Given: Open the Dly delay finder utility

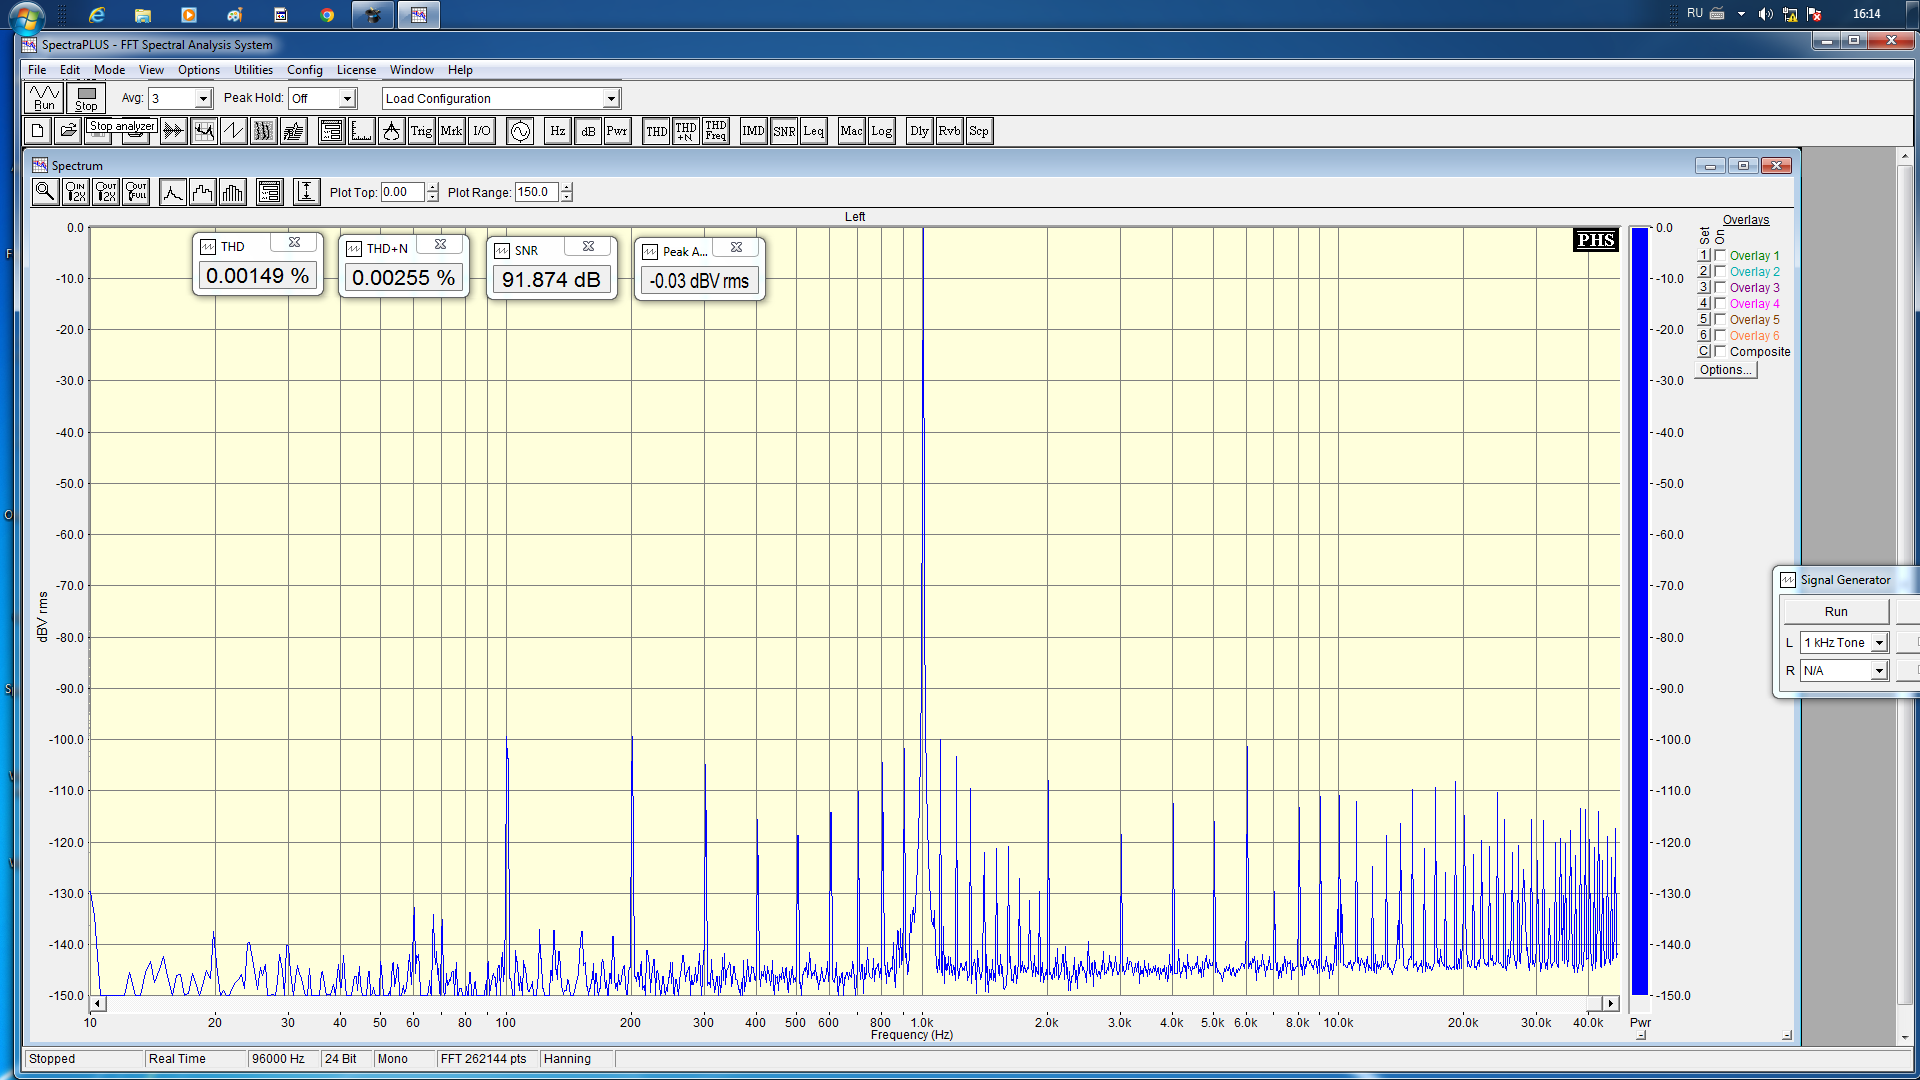Looking at the screenshot, I should tap(920, 131).
